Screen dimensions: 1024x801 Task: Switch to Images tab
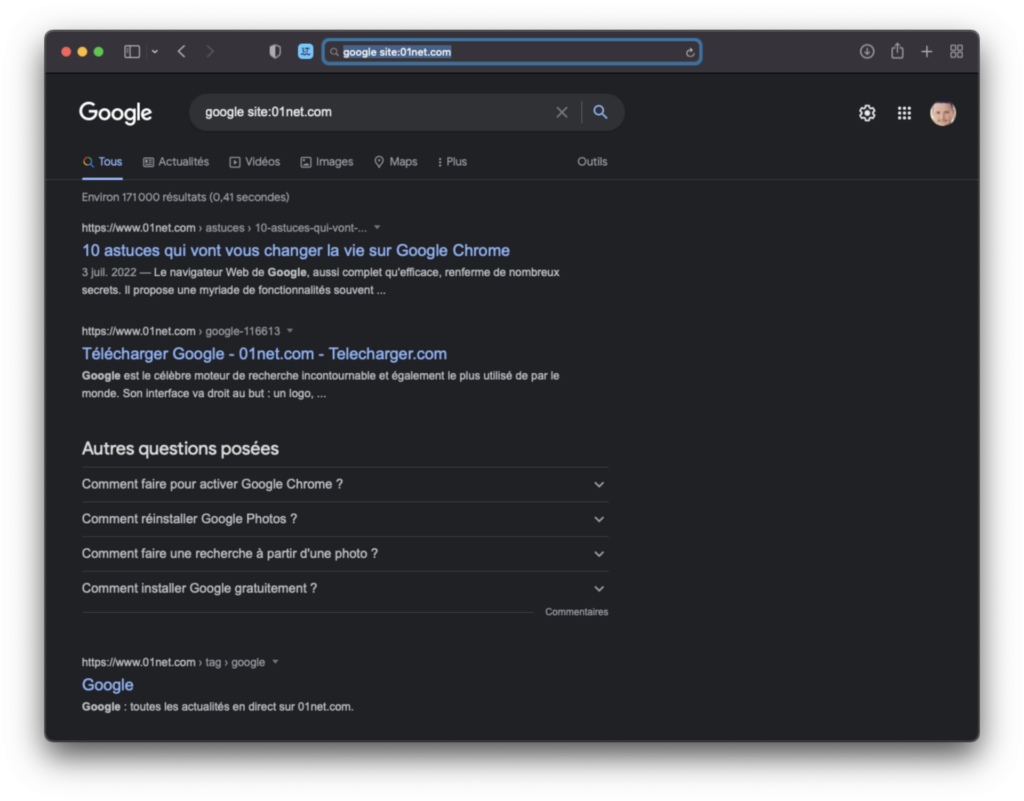coord(327,162)
